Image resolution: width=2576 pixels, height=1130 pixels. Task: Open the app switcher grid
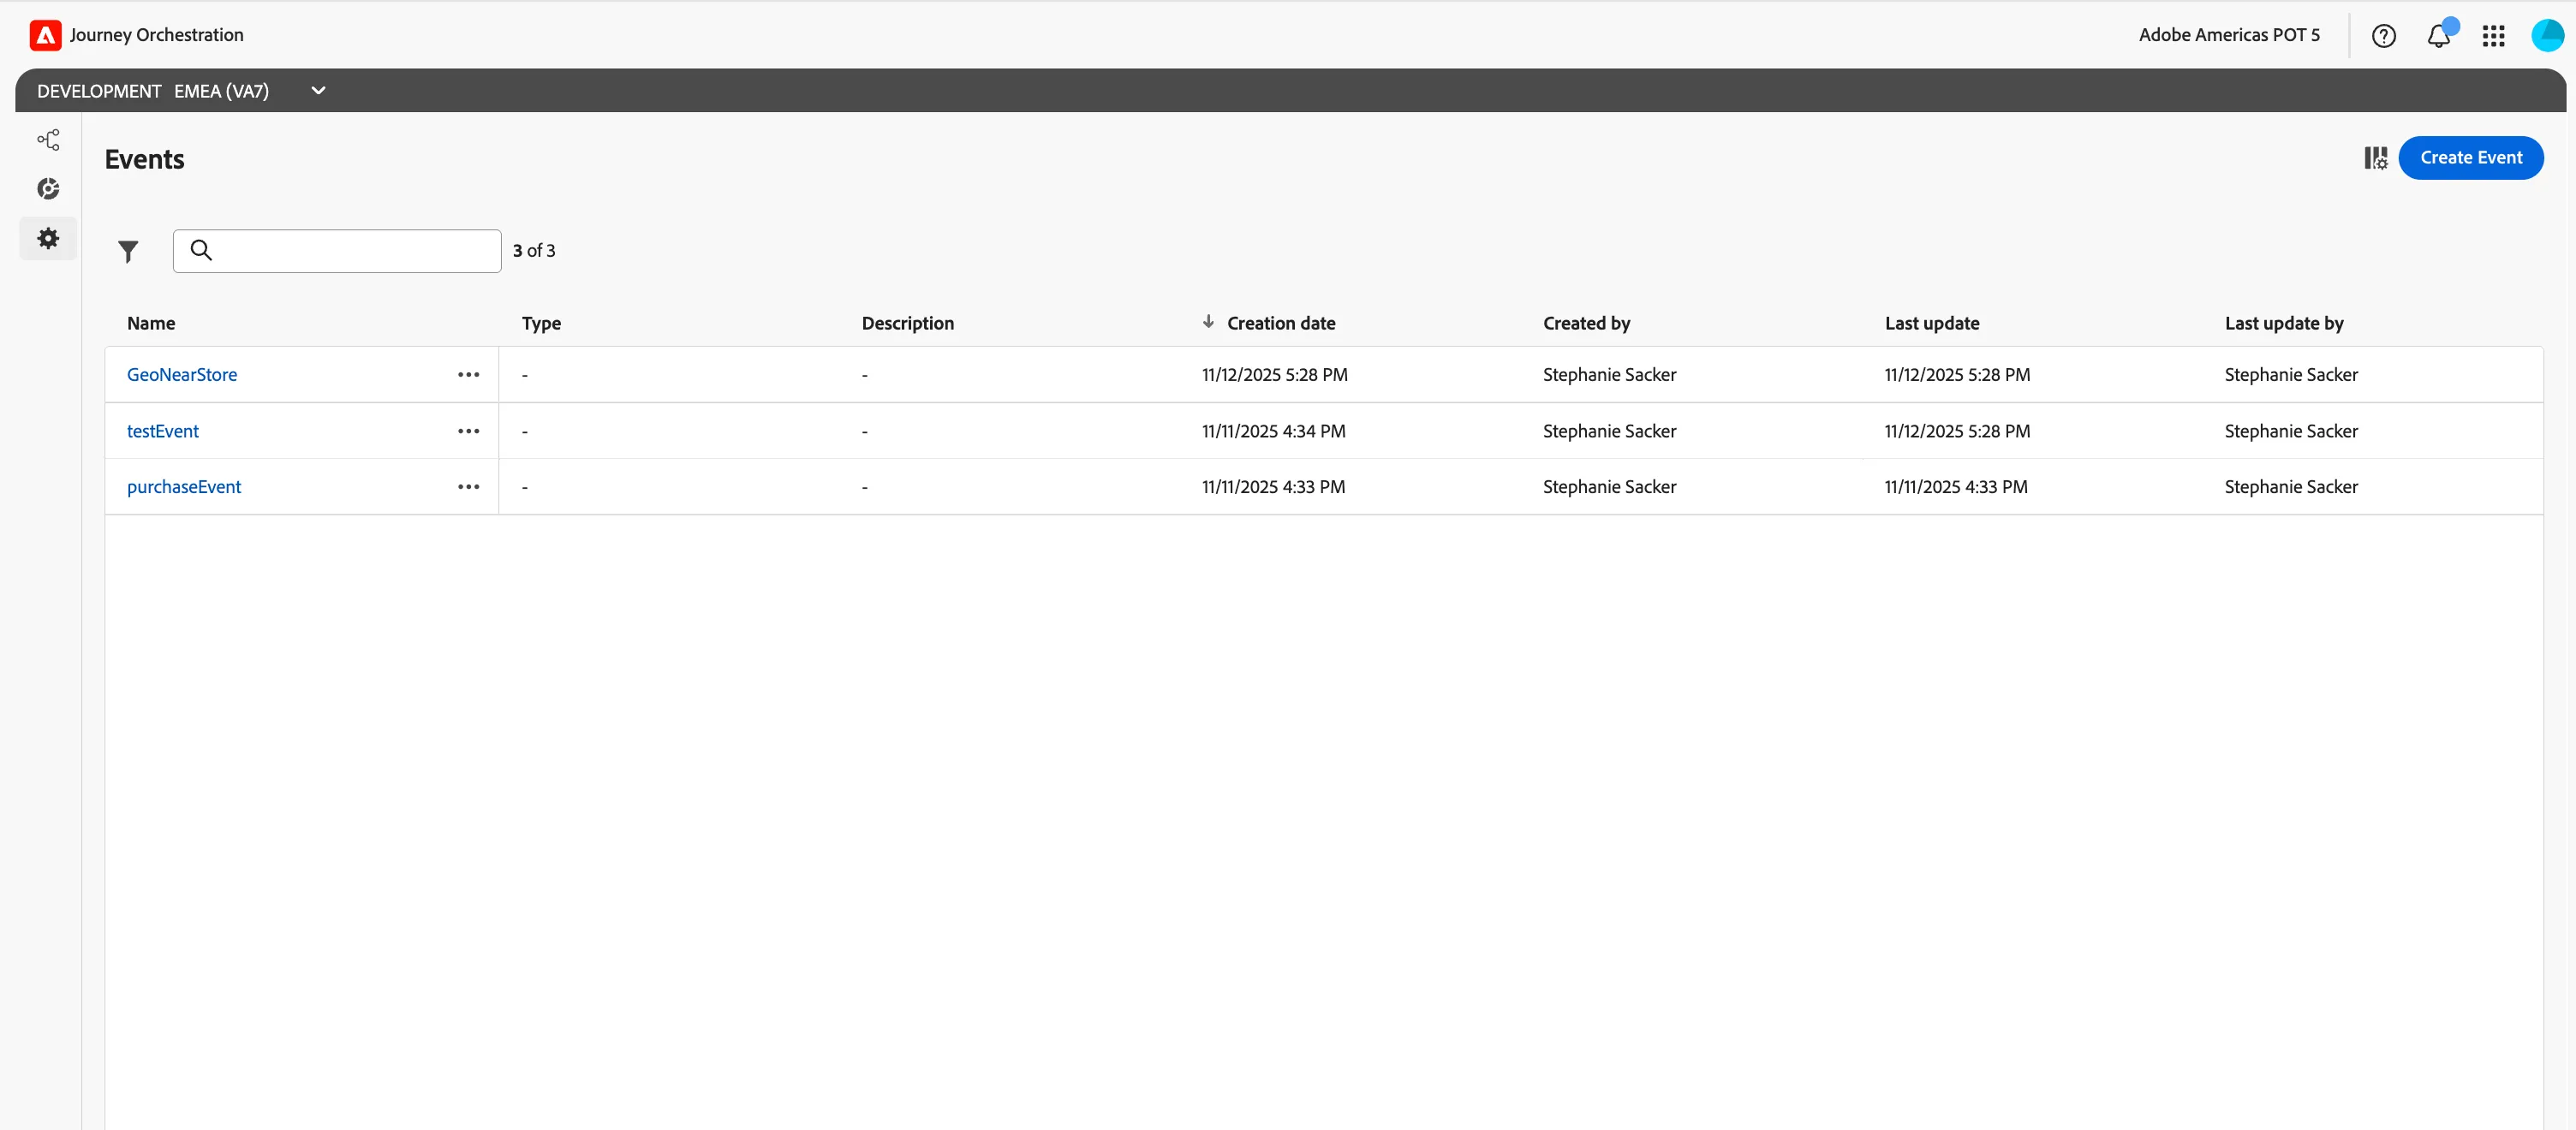tap(2493, 36)
